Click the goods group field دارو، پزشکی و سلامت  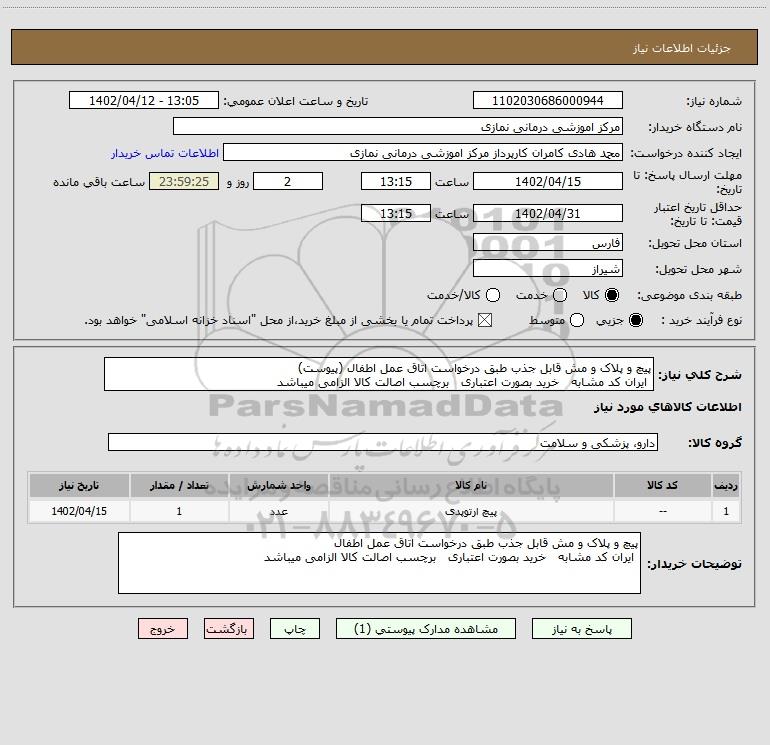(x=383, y=442)
